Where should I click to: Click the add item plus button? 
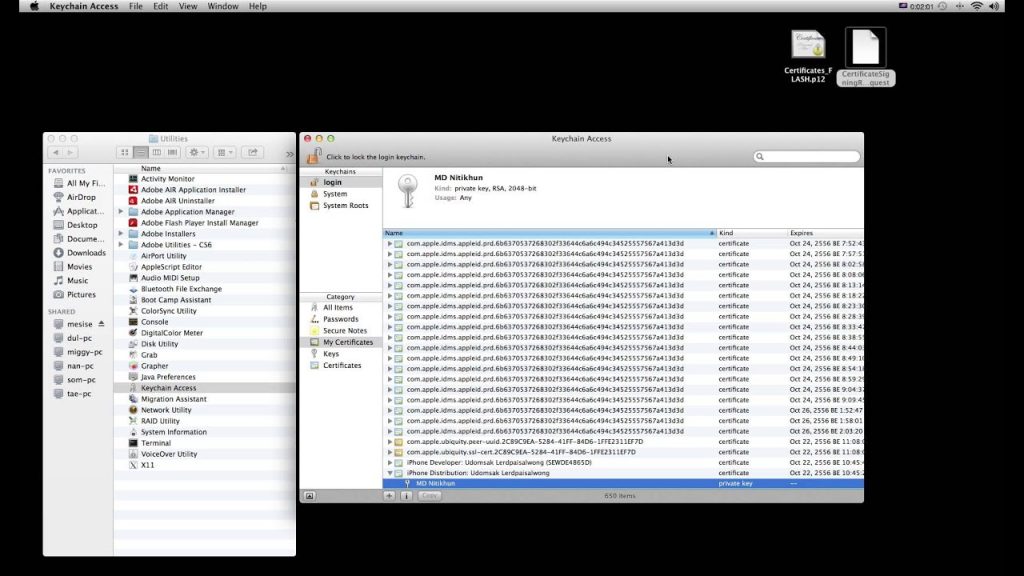(x=389, y=496)
